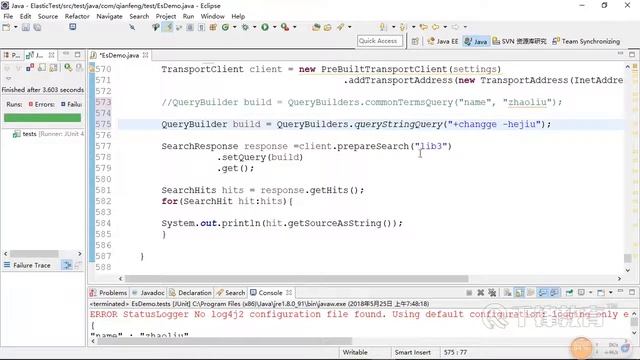Click Clear Console icon
Screen dimensions: 640x360
507,293
